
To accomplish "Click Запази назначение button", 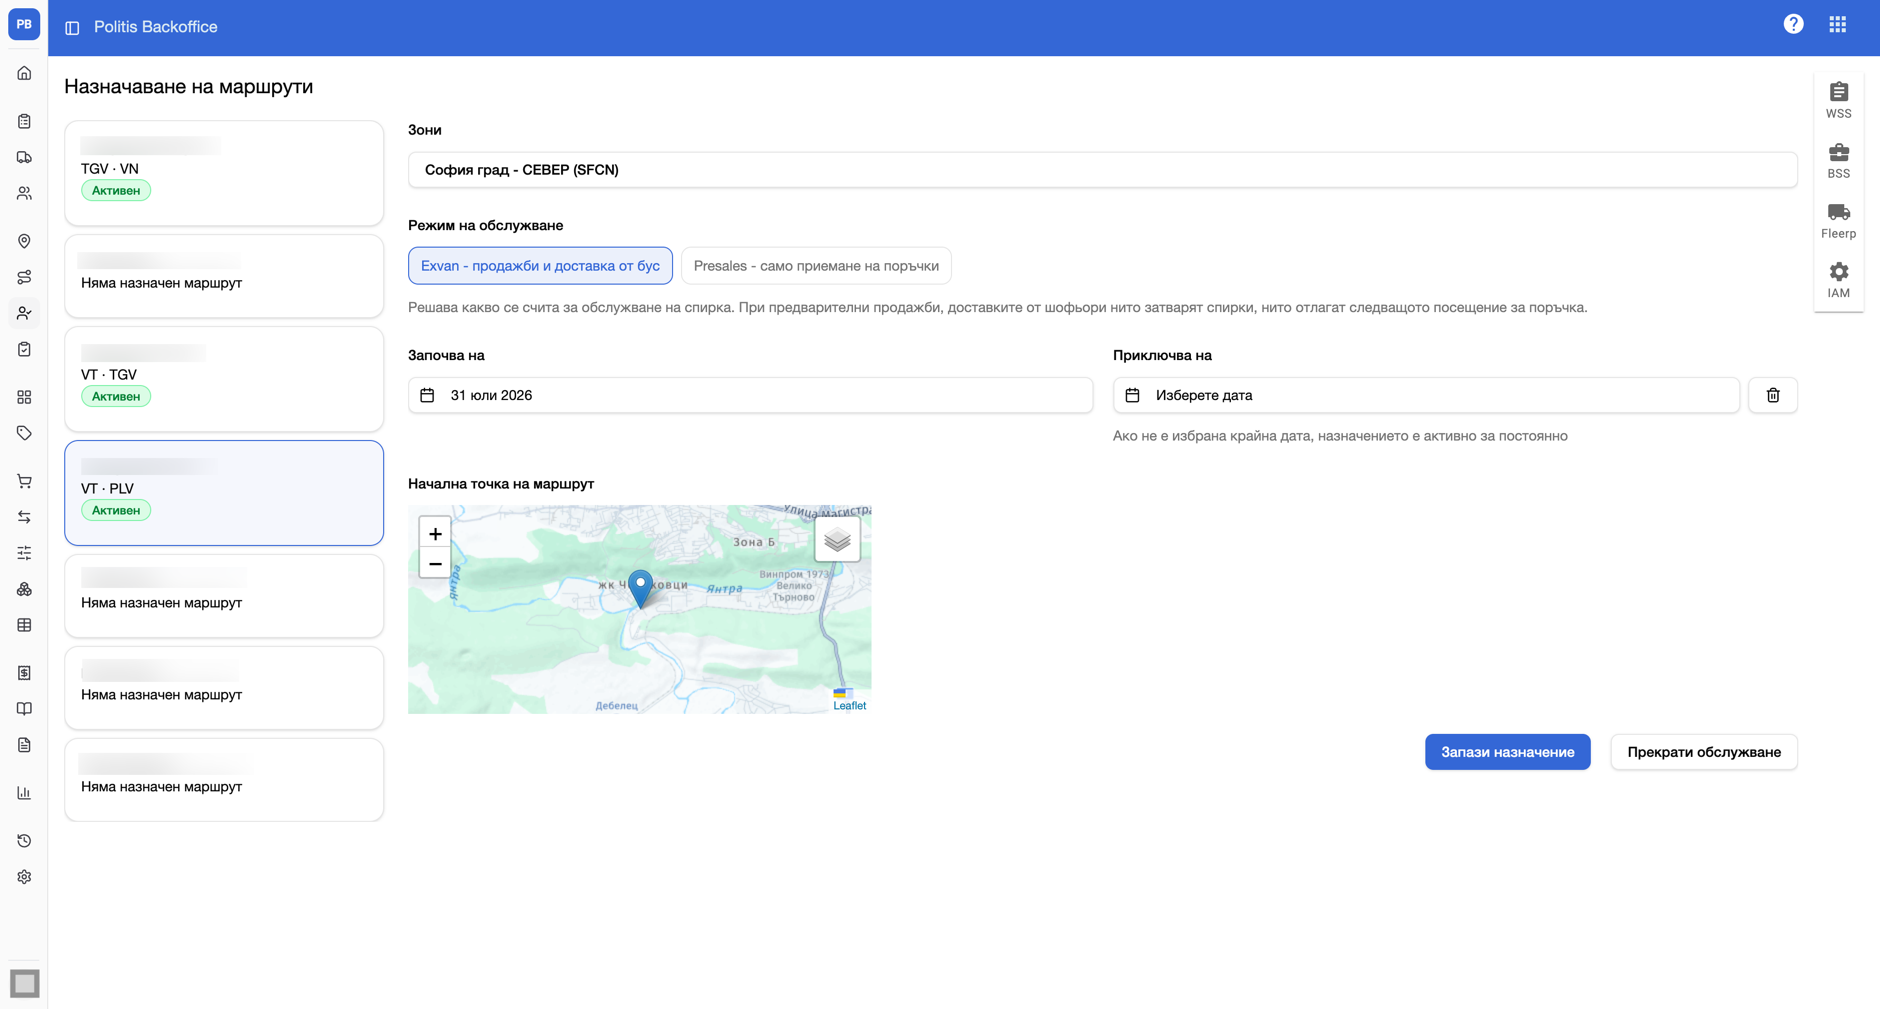I will pyautogui.click(x=1507, y=752).
